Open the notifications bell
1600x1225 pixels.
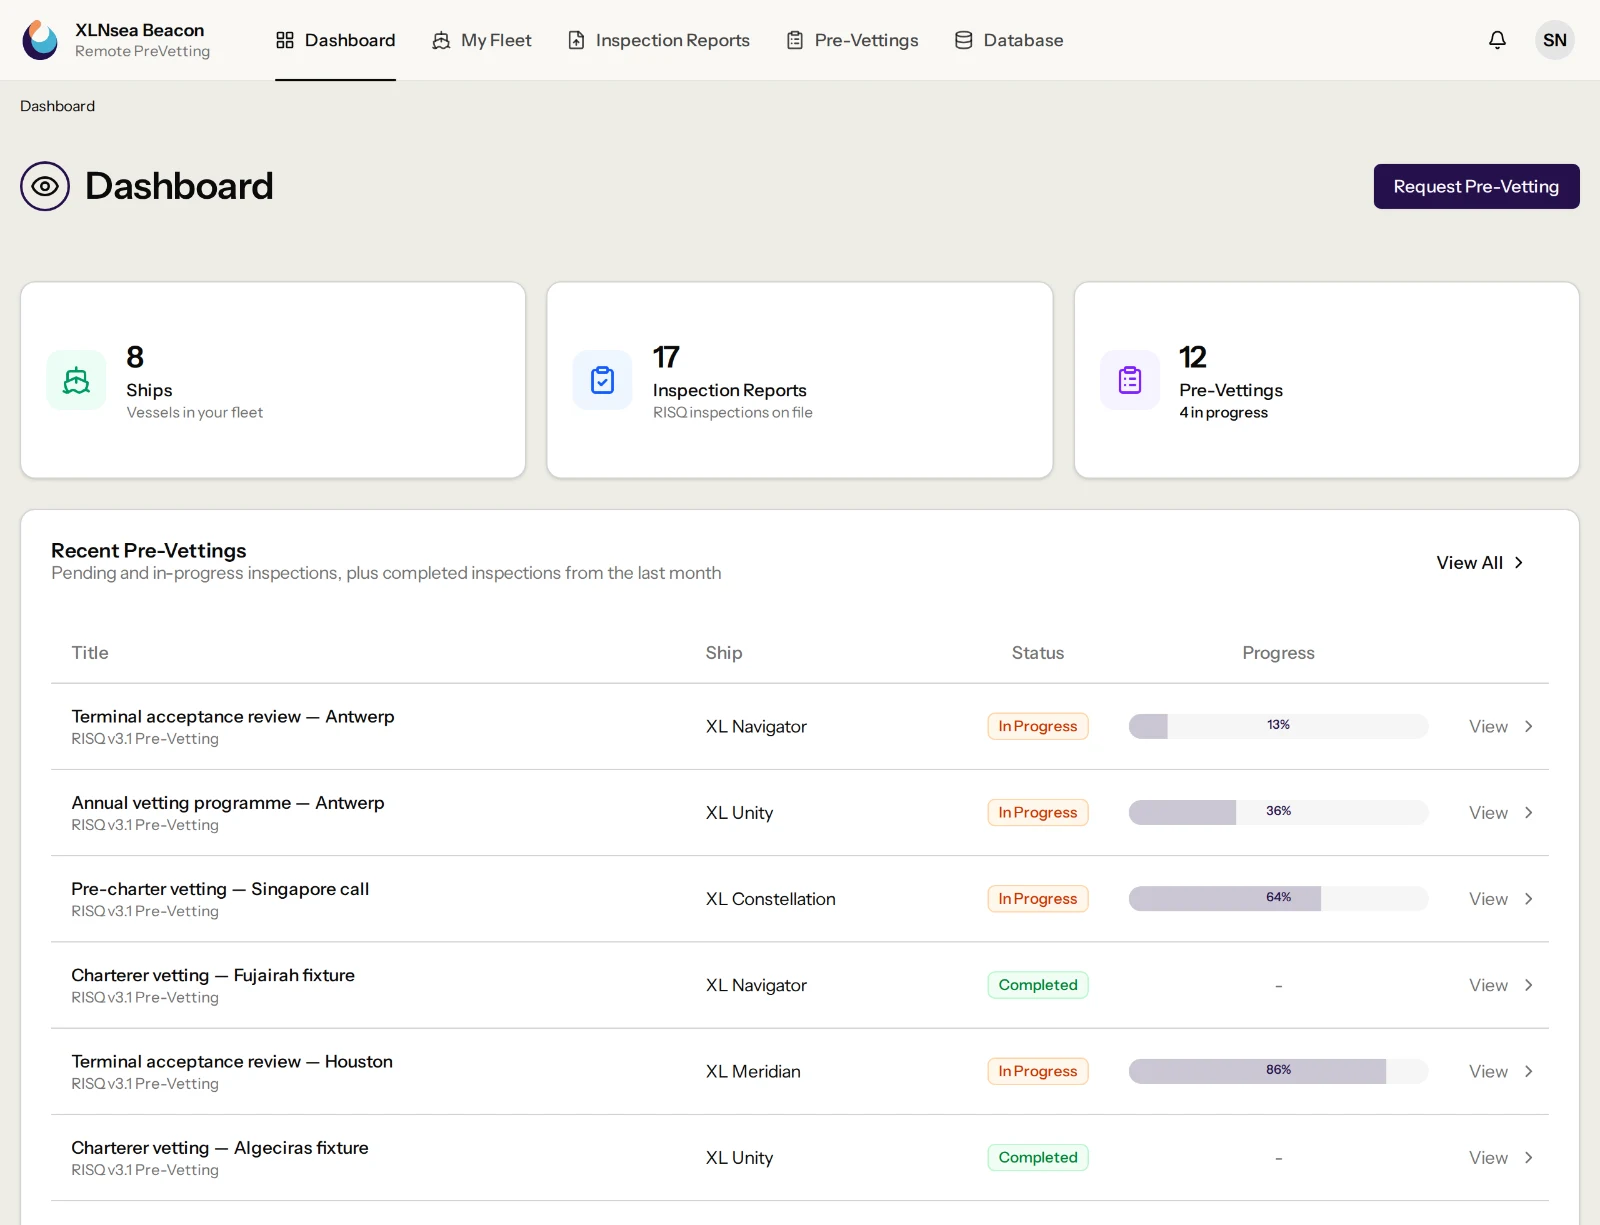click(1497, 40)
